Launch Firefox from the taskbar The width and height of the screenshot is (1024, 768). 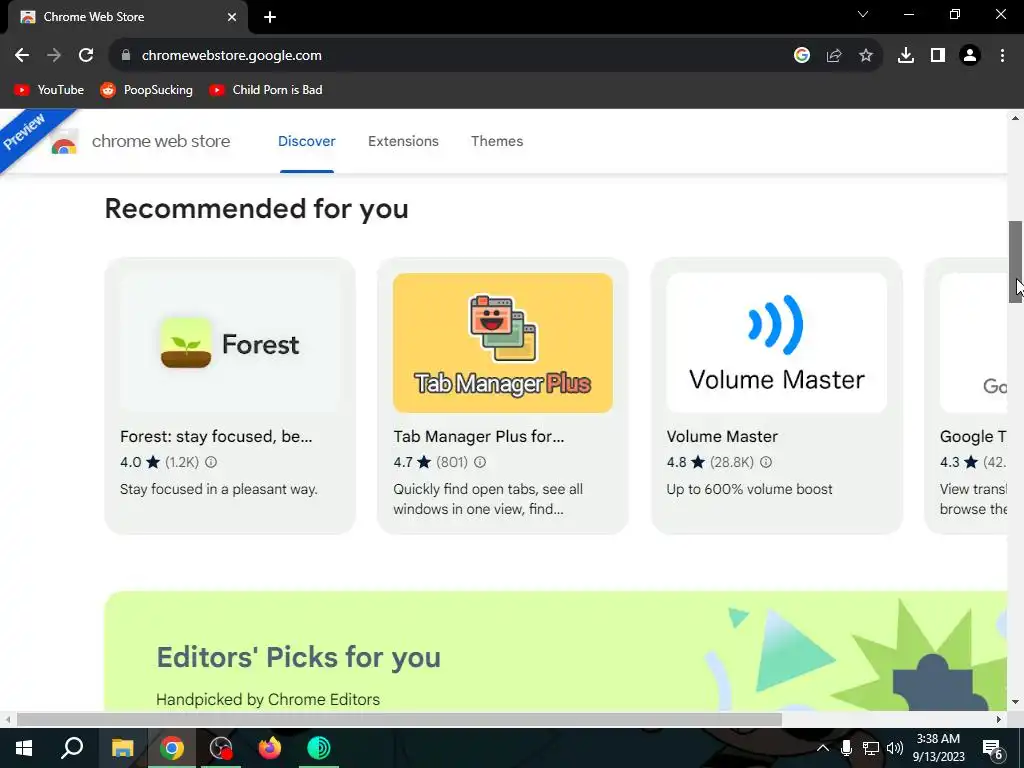tap(270, 748)
